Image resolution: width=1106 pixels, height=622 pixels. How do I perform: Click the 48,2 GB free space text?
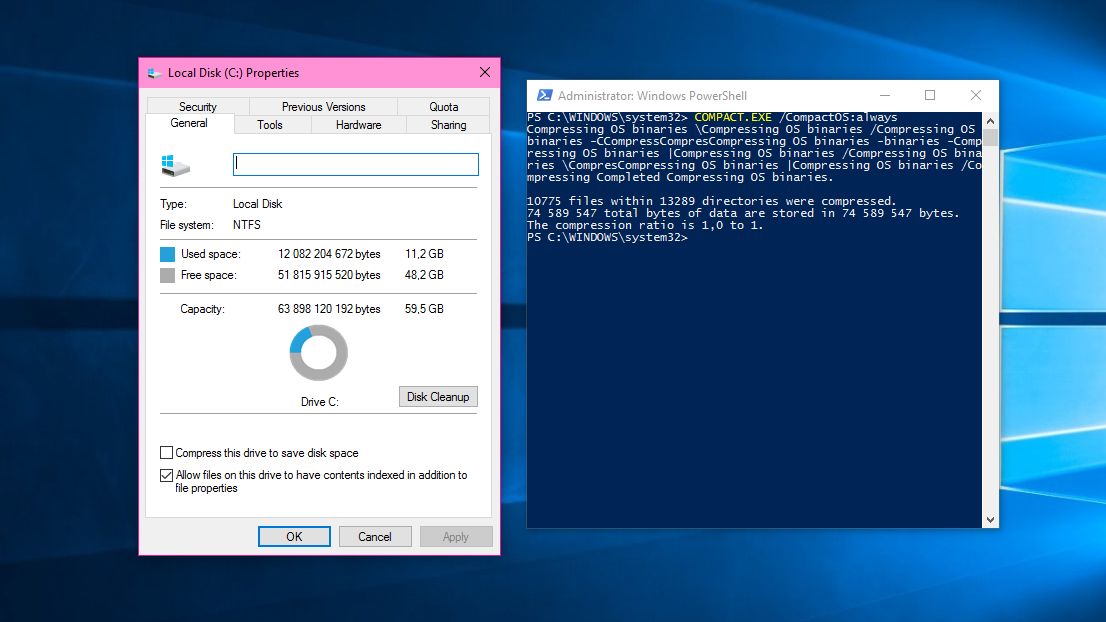pos(424,275)
